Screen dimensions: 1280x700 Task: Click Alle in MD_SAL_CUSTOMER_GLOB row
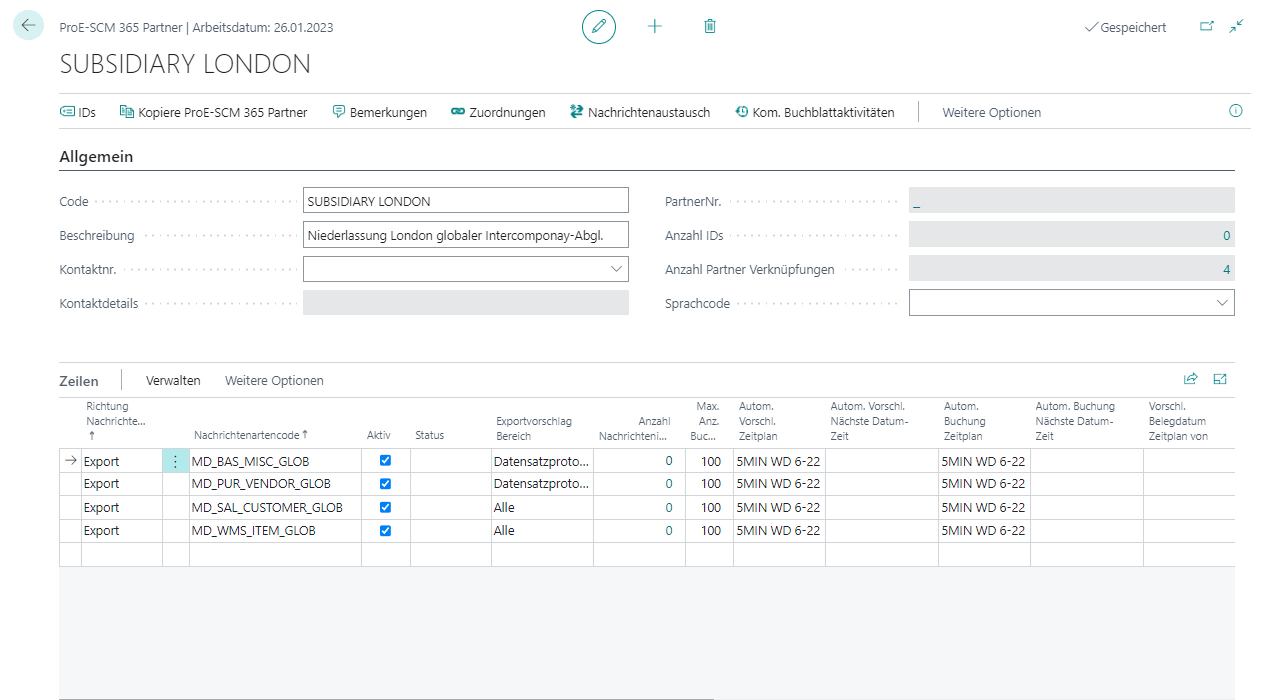point(542,508)
